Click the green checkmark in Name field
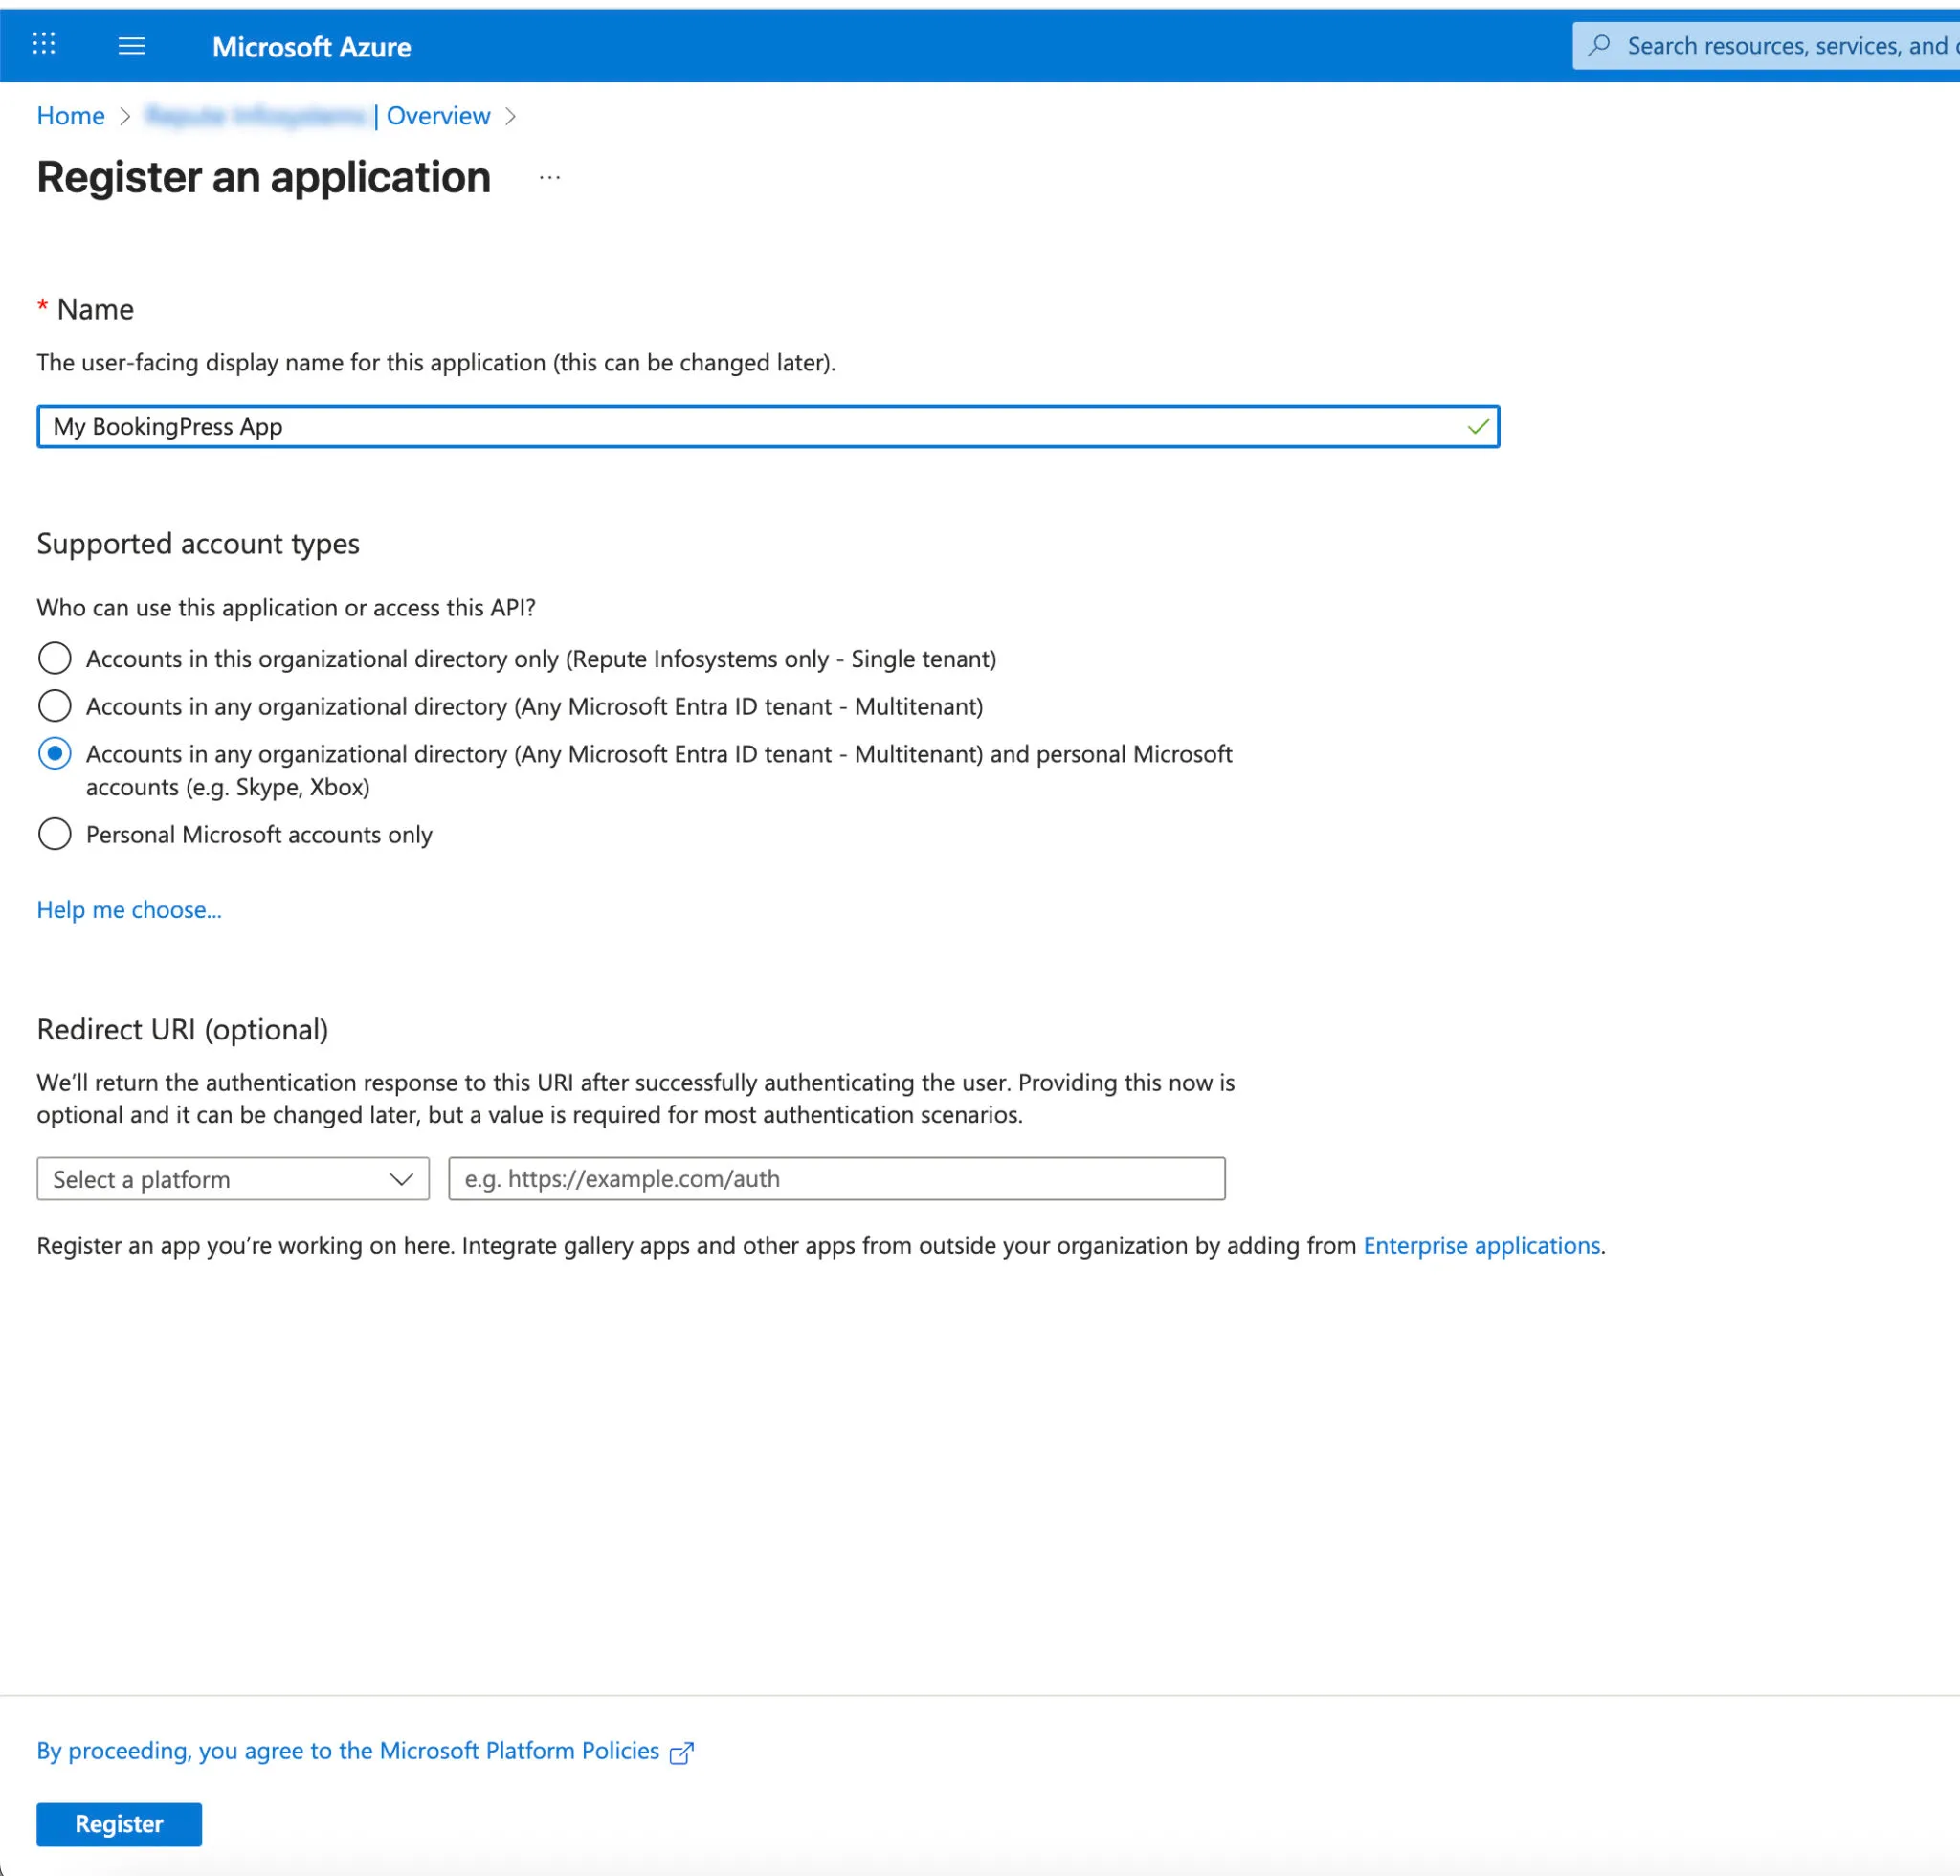1960x1876 pixels. point(1478,427)
